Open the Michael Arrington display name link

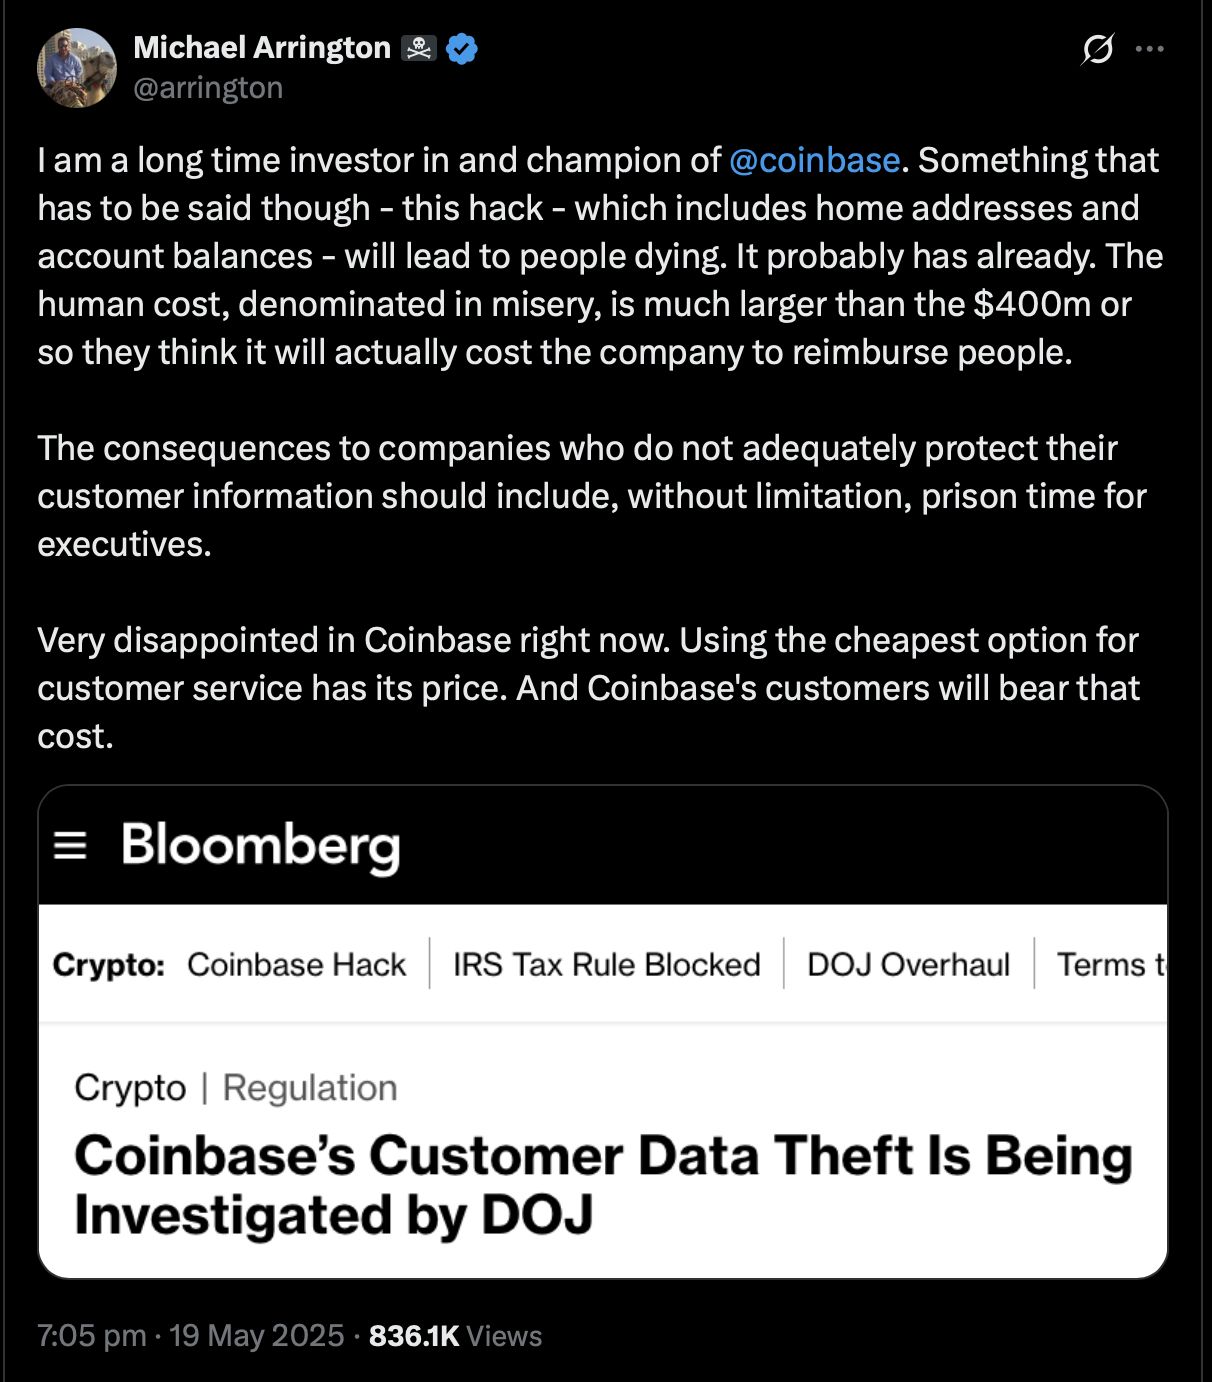[262, 47]
